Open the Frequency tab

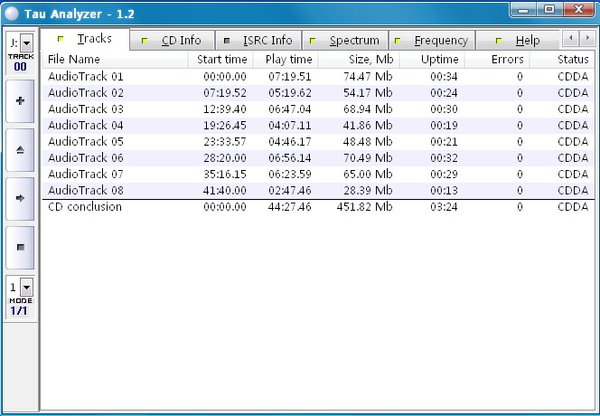click(x=432, y=40)
